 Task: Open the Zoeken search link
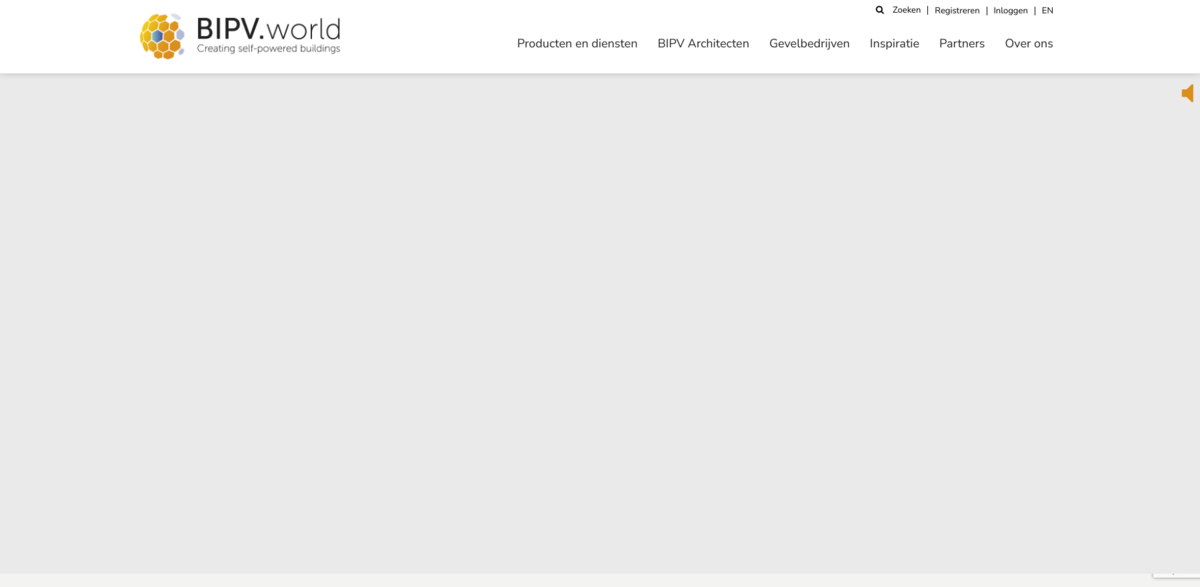point(906,10)
